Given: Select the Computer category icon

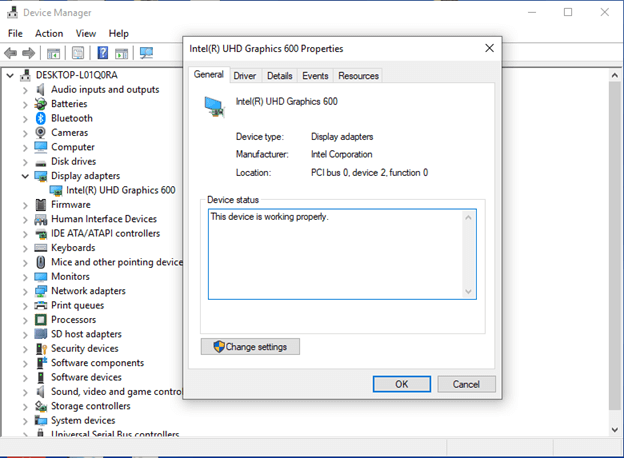Looking at the screenshot, I should 40,147.
